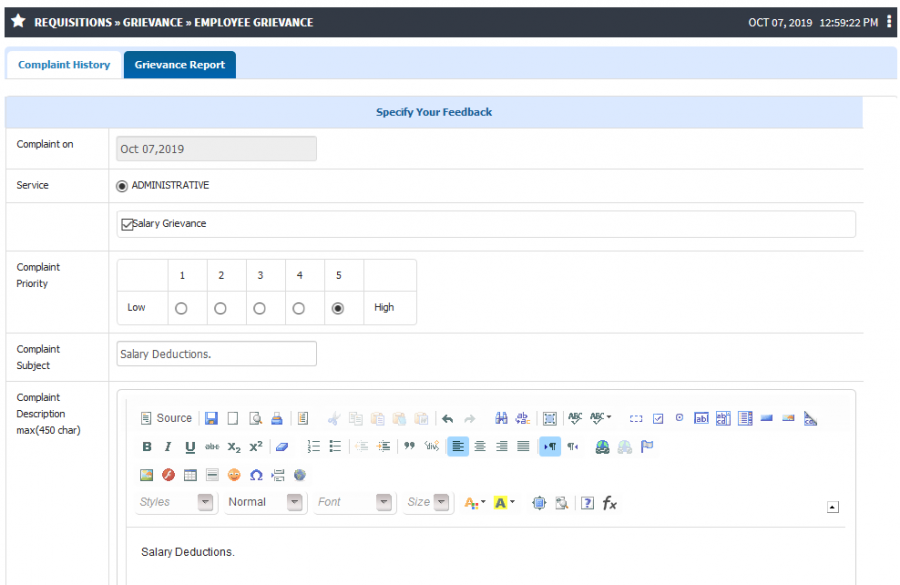Toggle Strikethrough formatting

click(212, 447)
